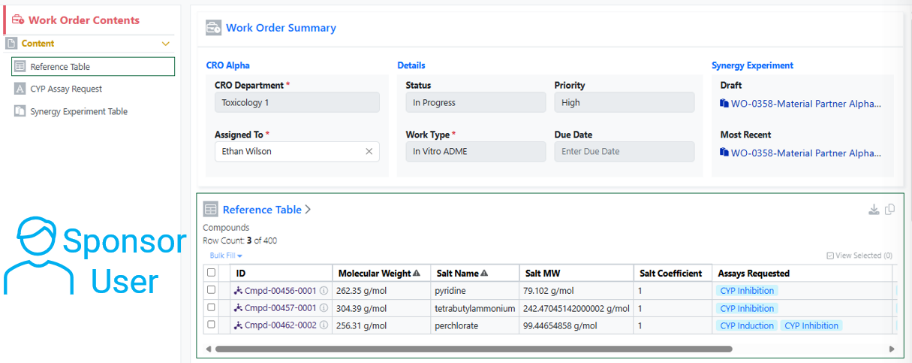This screenshot has width=912, height=363.
Task: Click info icon beside Cmpd-00456-0001
Action: click(324, 291)
